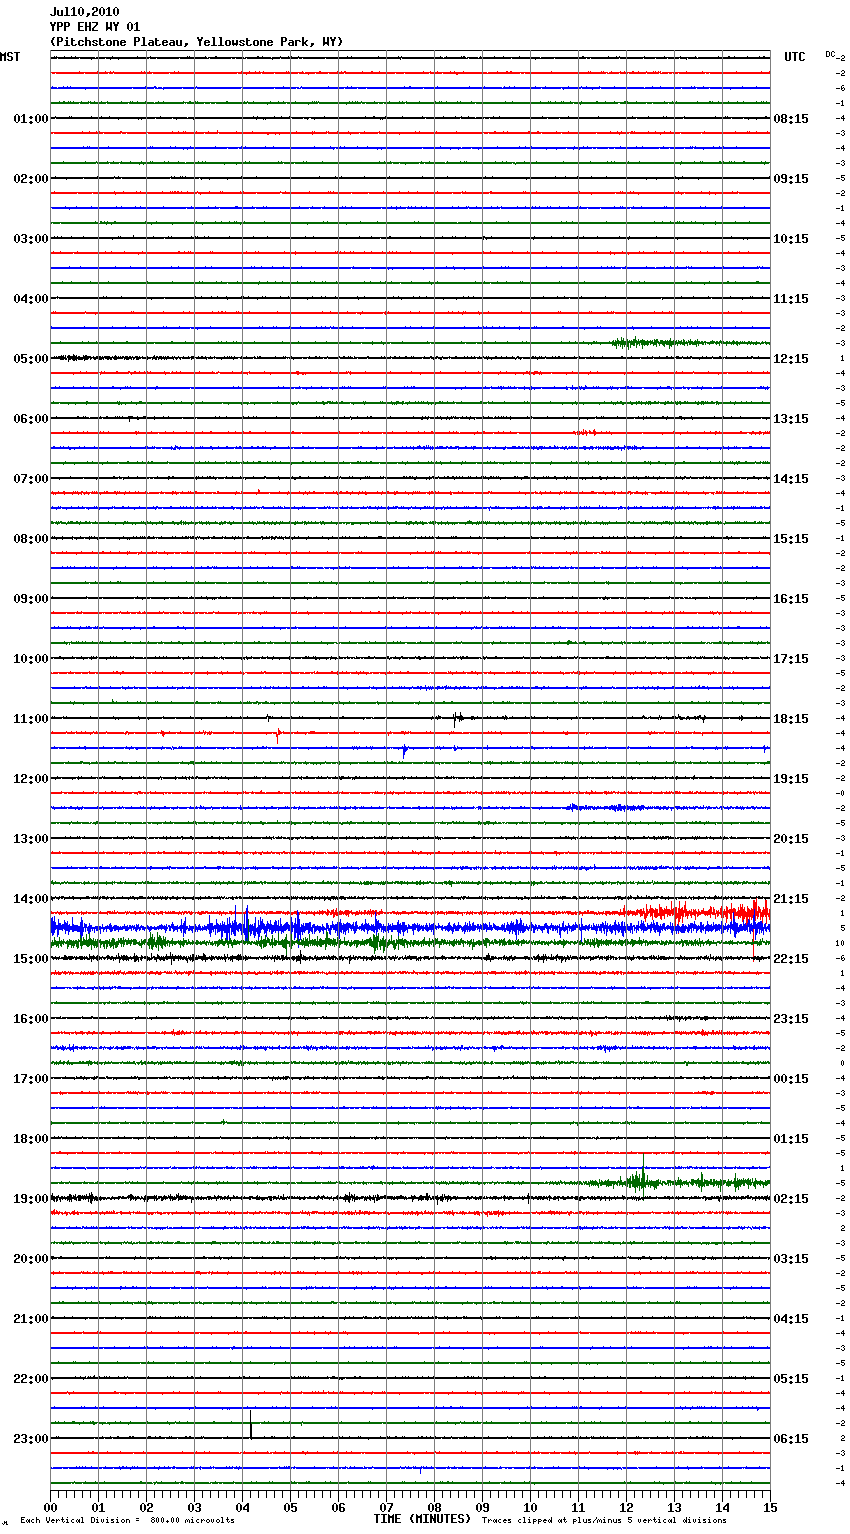Select the "16:00" MST time label
The image size is (850, 1534).
point(30,1019)
